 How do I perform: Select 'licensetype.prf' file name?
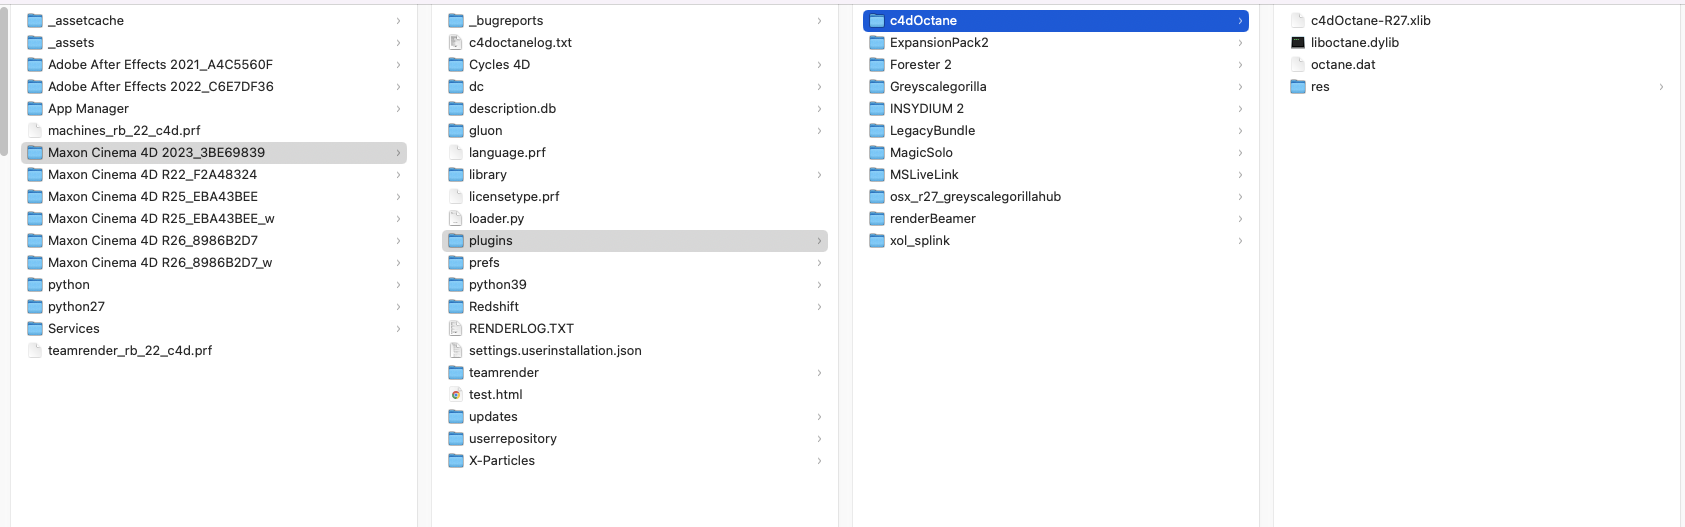[514, 196]
